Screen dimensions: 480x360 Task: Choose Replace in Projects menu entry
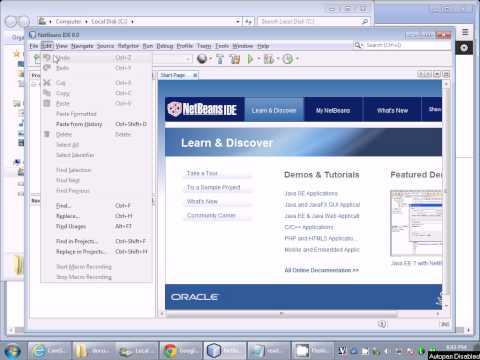pyautogui.click(x=96, y=251)
